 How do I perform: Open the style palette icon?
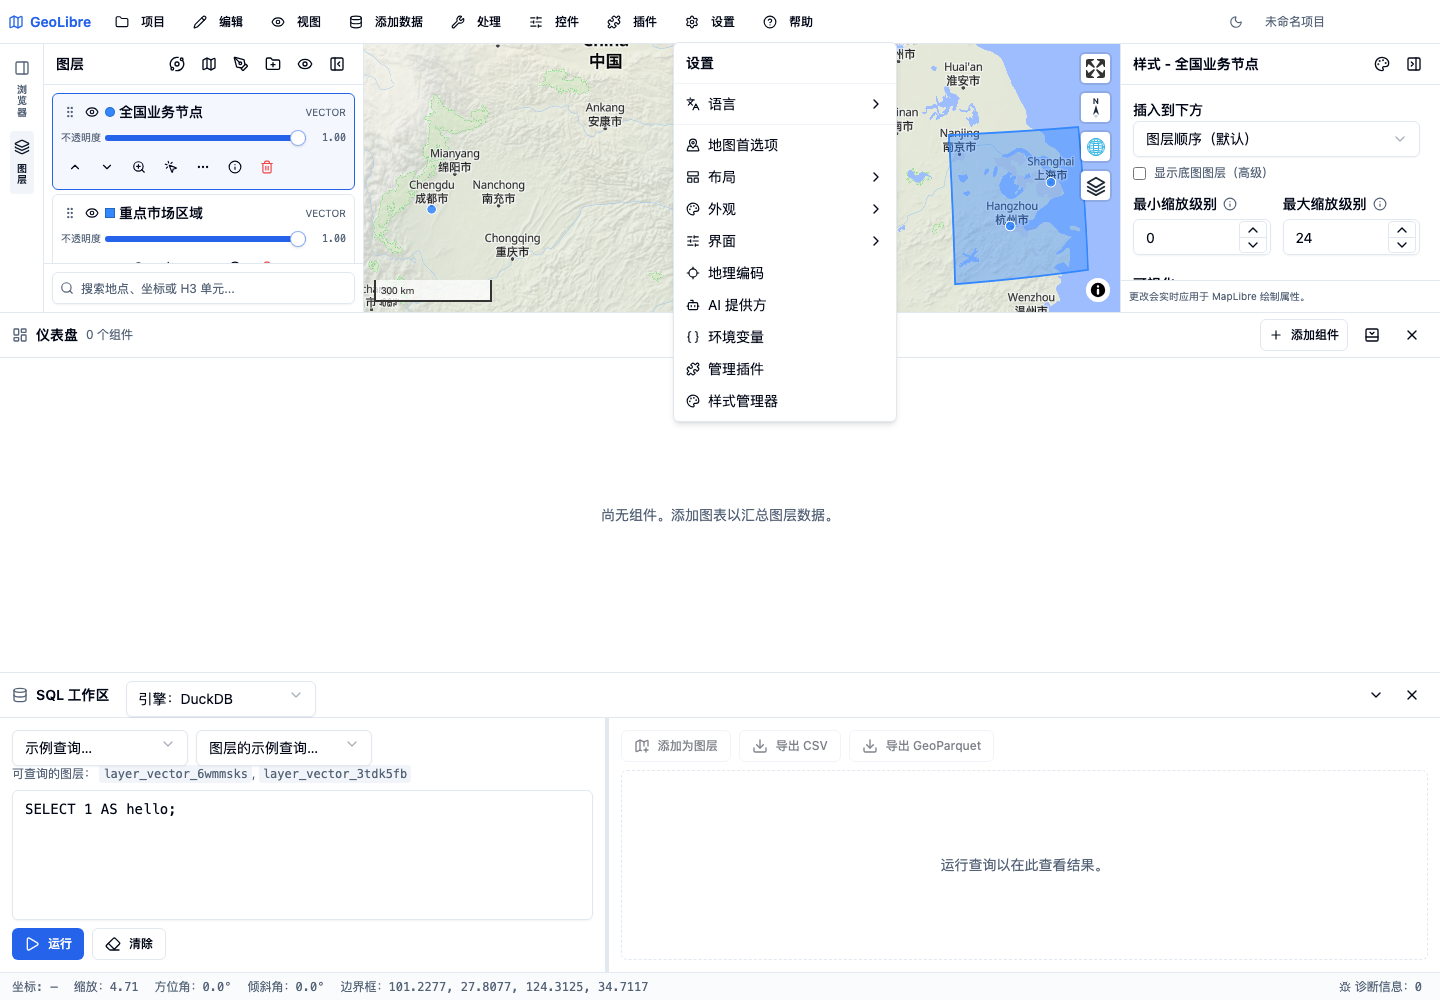point(1382,64)
